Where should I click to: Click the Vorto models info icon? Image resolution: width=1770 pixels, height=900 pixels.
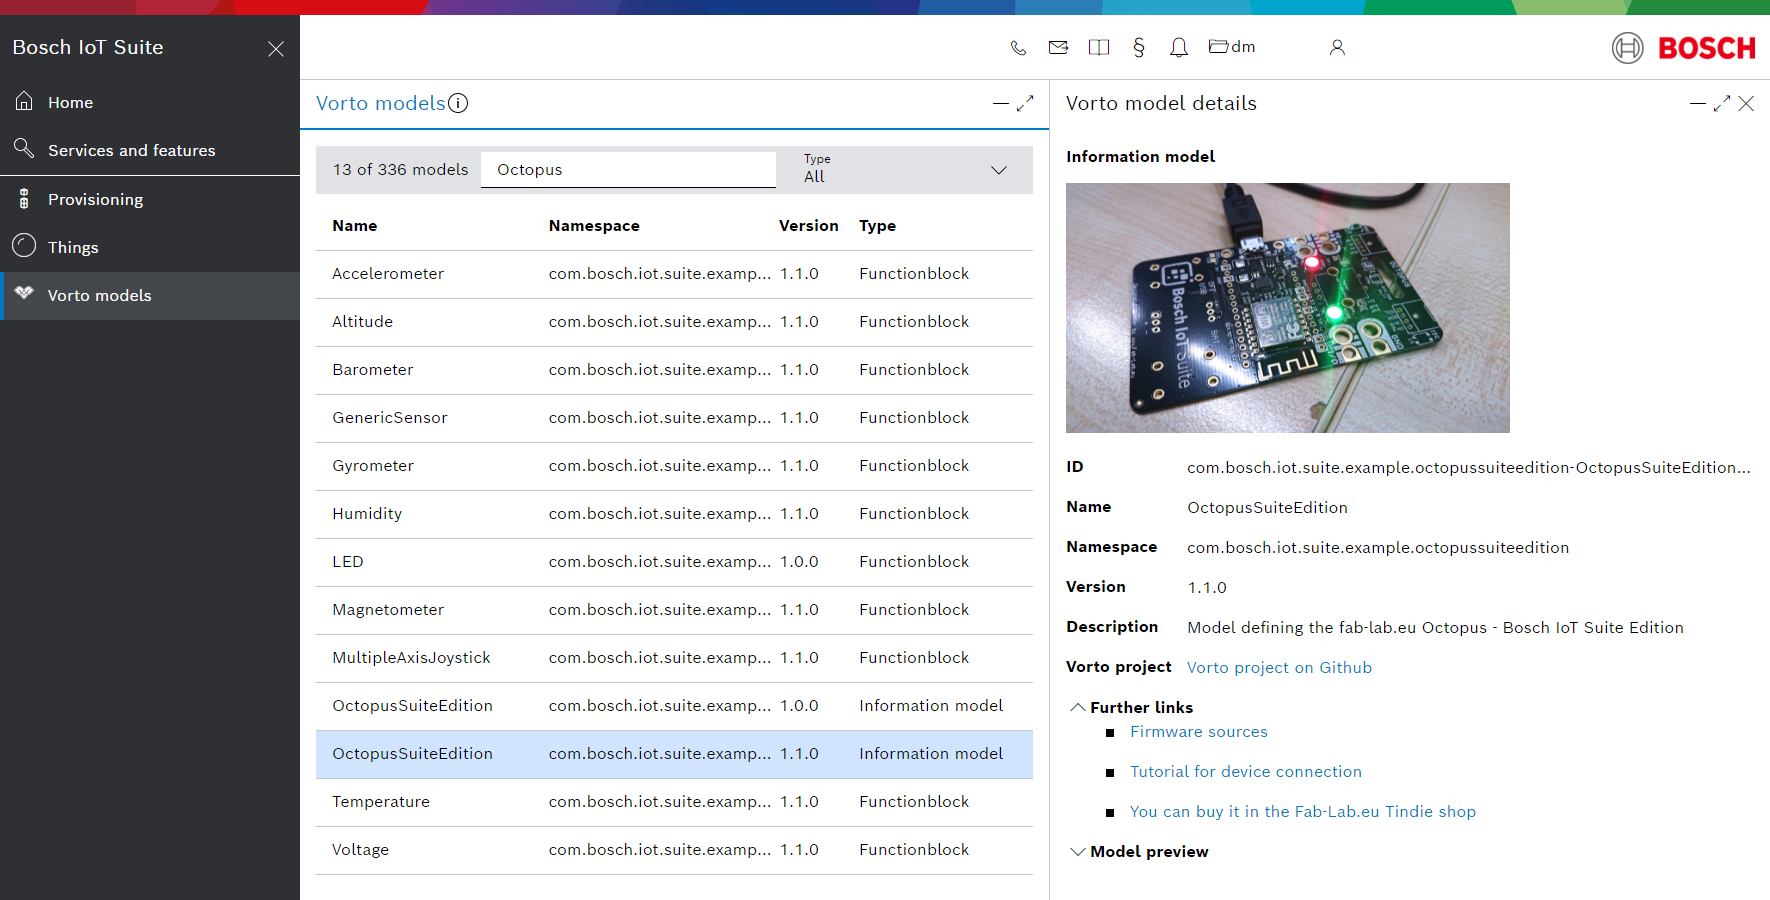coord(458,103)
